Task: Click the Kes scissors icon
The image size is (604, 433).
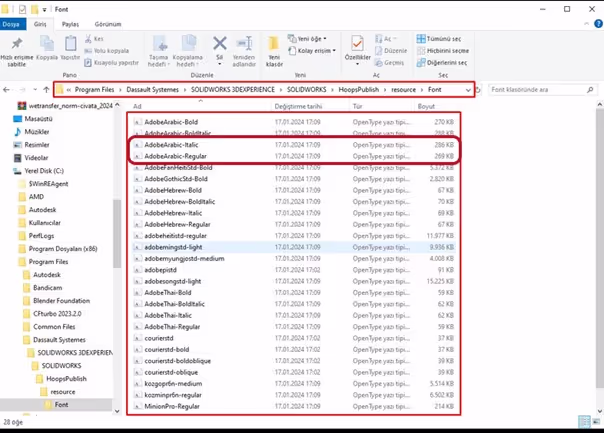Action: [88, 39]
